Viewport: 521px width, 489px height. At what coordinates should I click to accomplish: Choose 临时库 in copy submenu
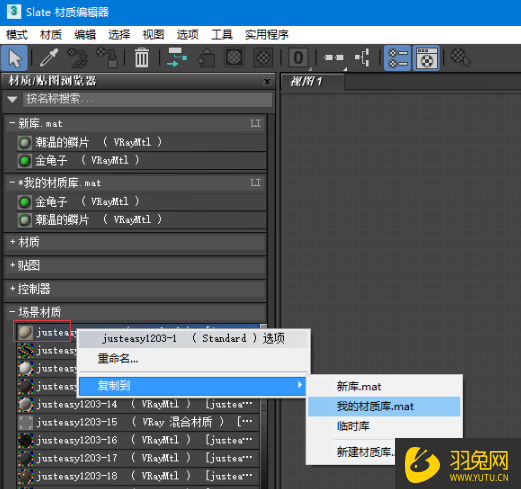coord(384,426)
